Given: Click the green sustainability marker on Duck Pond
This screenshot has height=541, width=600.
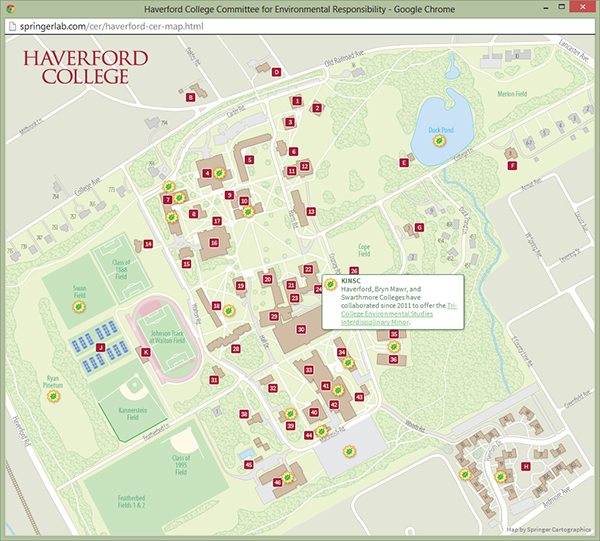Looking at the screenshot, I should coord(439,141).
